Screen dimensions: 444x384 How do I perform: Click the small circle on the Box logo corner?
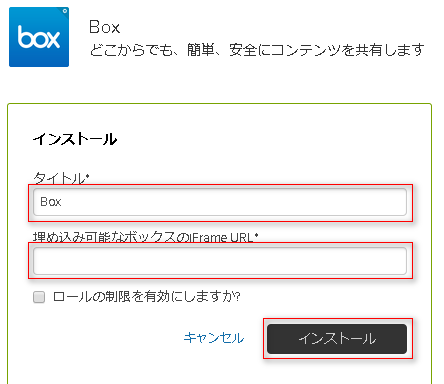[x=65, y=11]
